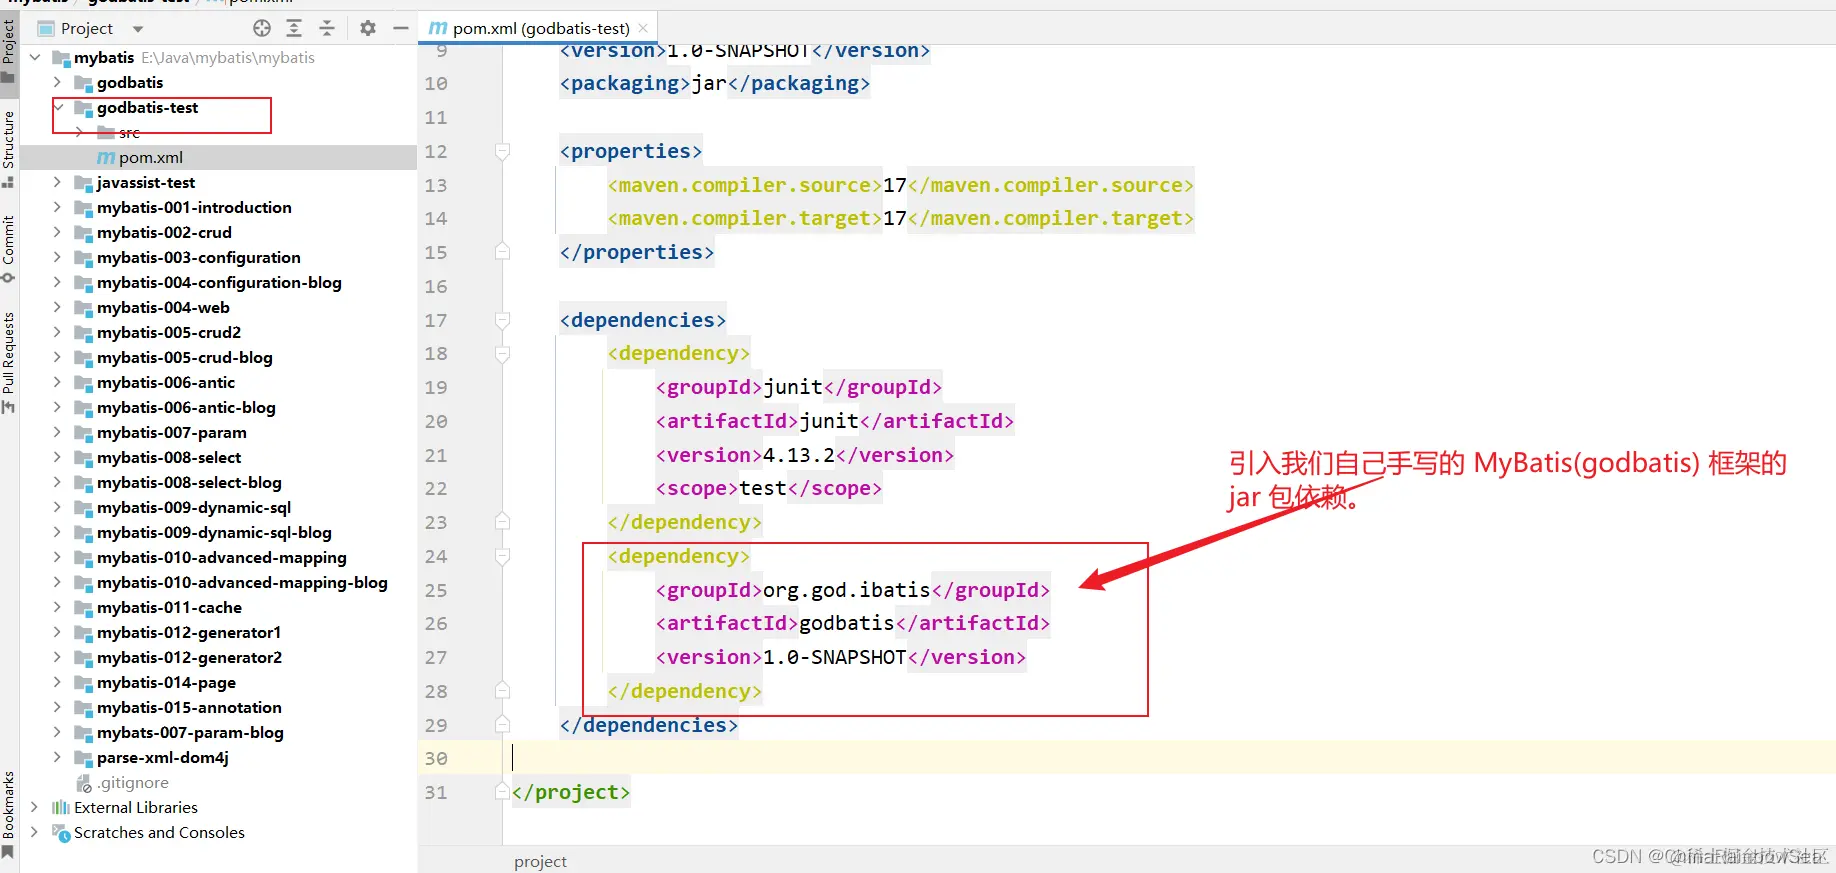Select the pom.xml (godbatis-test) editor tab
Viewport: 1836px width, 873px height.
pyautogui.click(x=540, y=28)
